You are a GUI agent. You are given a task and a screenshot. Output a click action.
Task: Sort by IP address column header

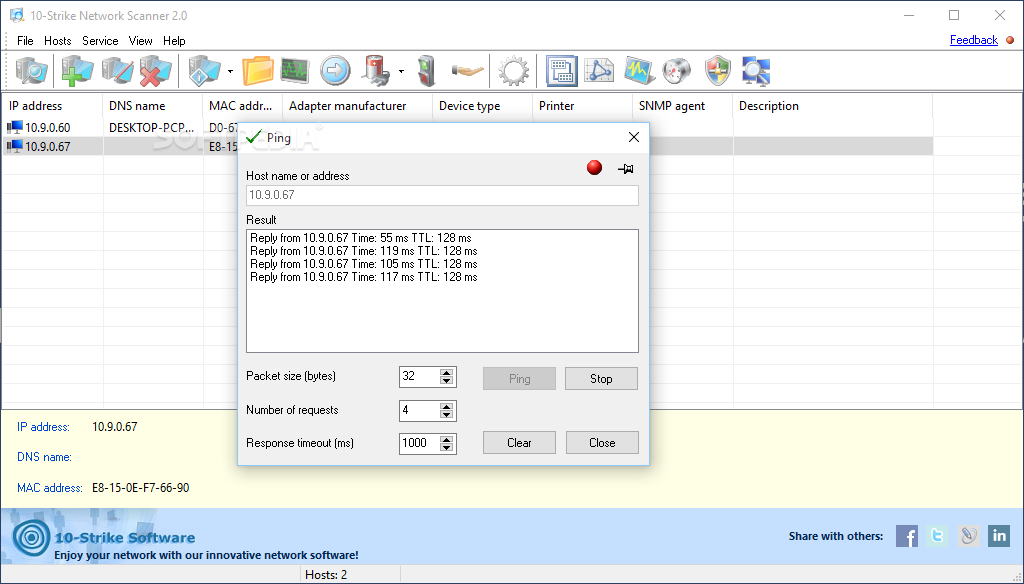coord(52,106)
